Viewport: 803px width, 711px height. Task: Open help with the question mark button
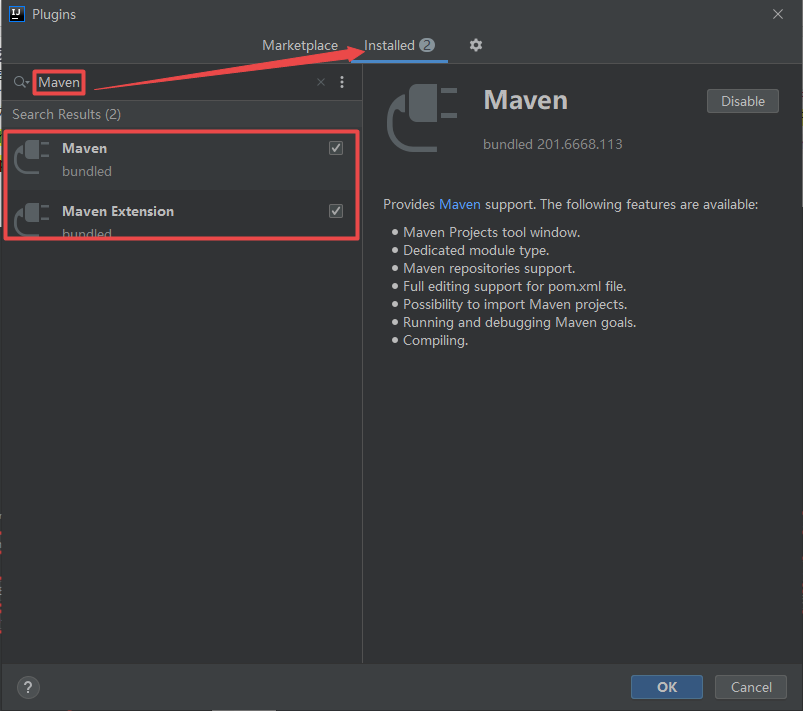tap(28, 687)
